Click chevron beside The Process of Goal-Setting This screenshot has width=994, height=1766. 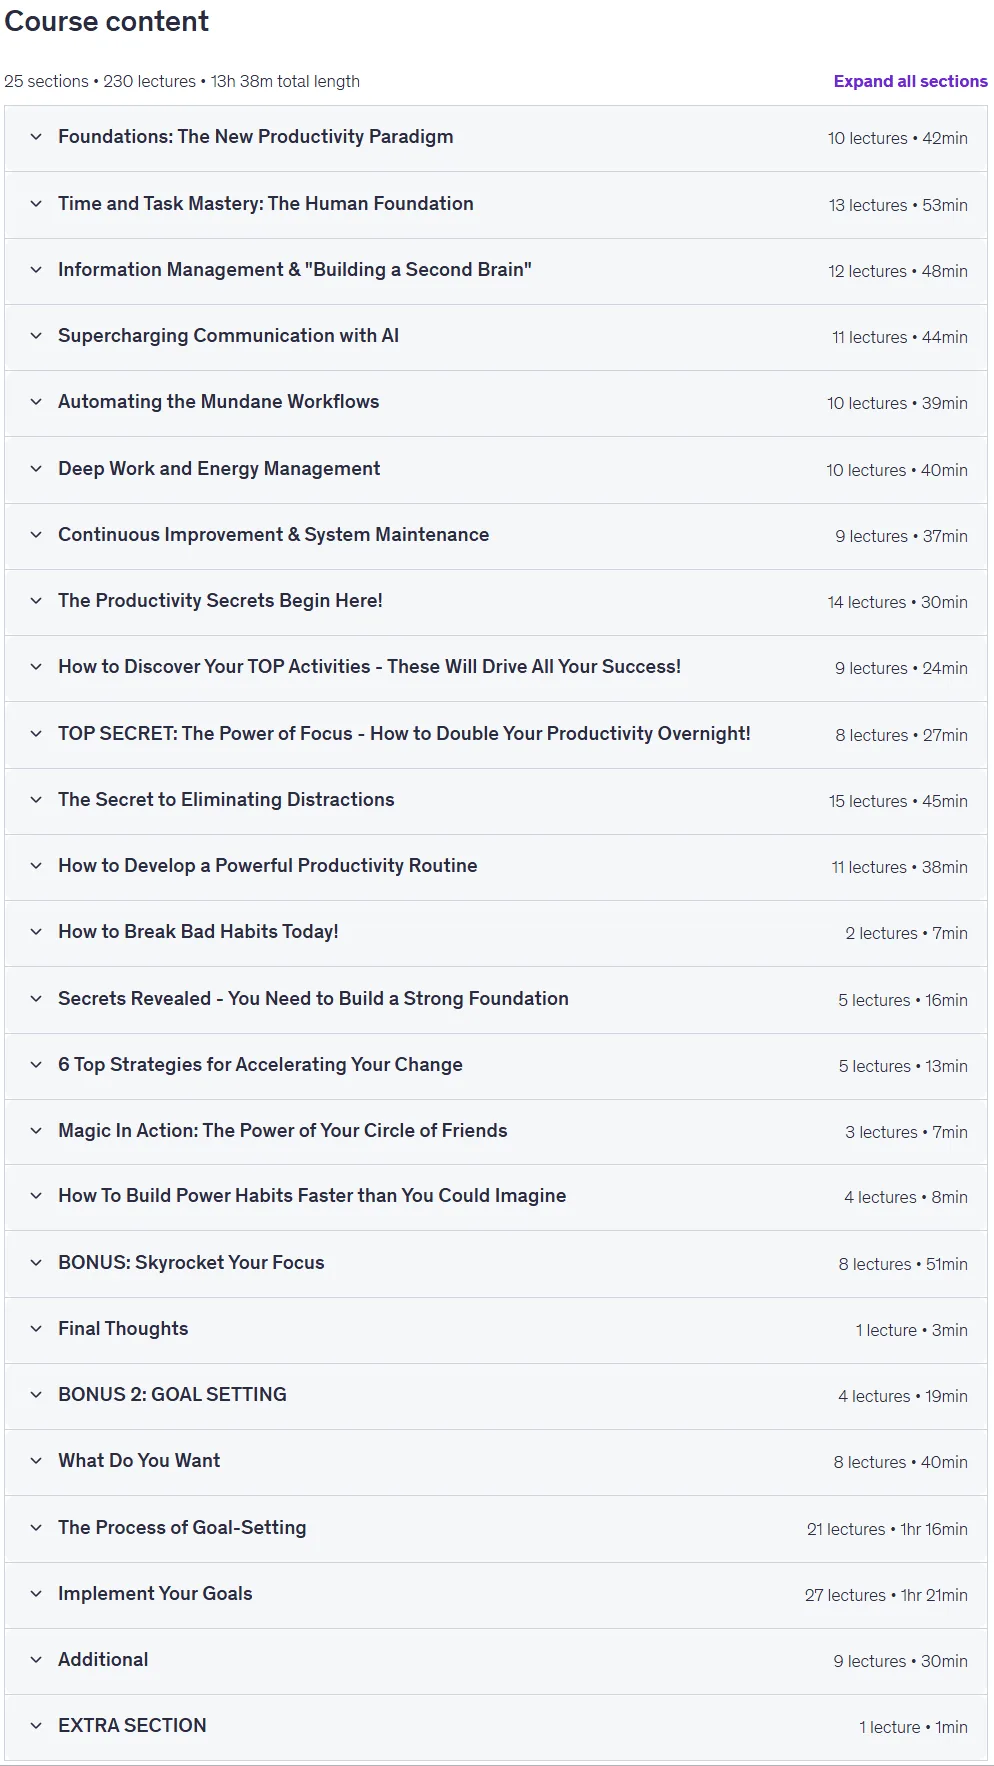coord(36,1528)
